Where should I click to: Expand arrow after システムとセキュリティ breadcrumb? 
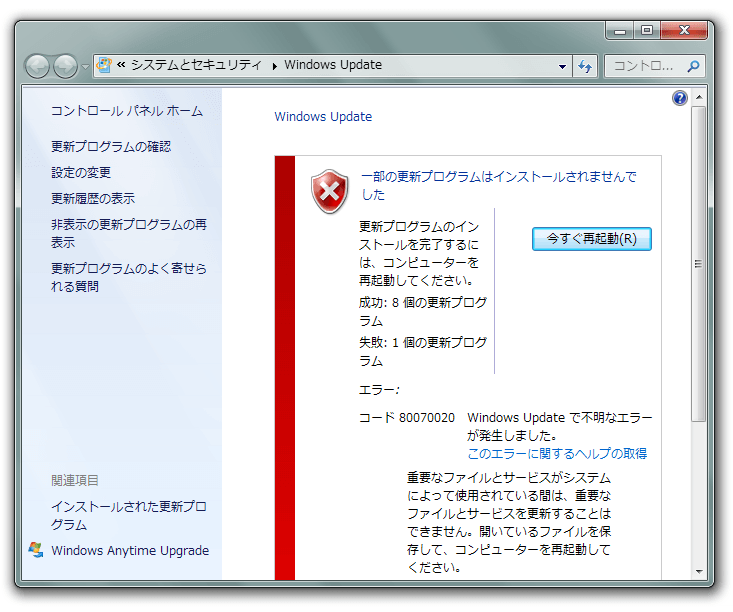[274, 66]
